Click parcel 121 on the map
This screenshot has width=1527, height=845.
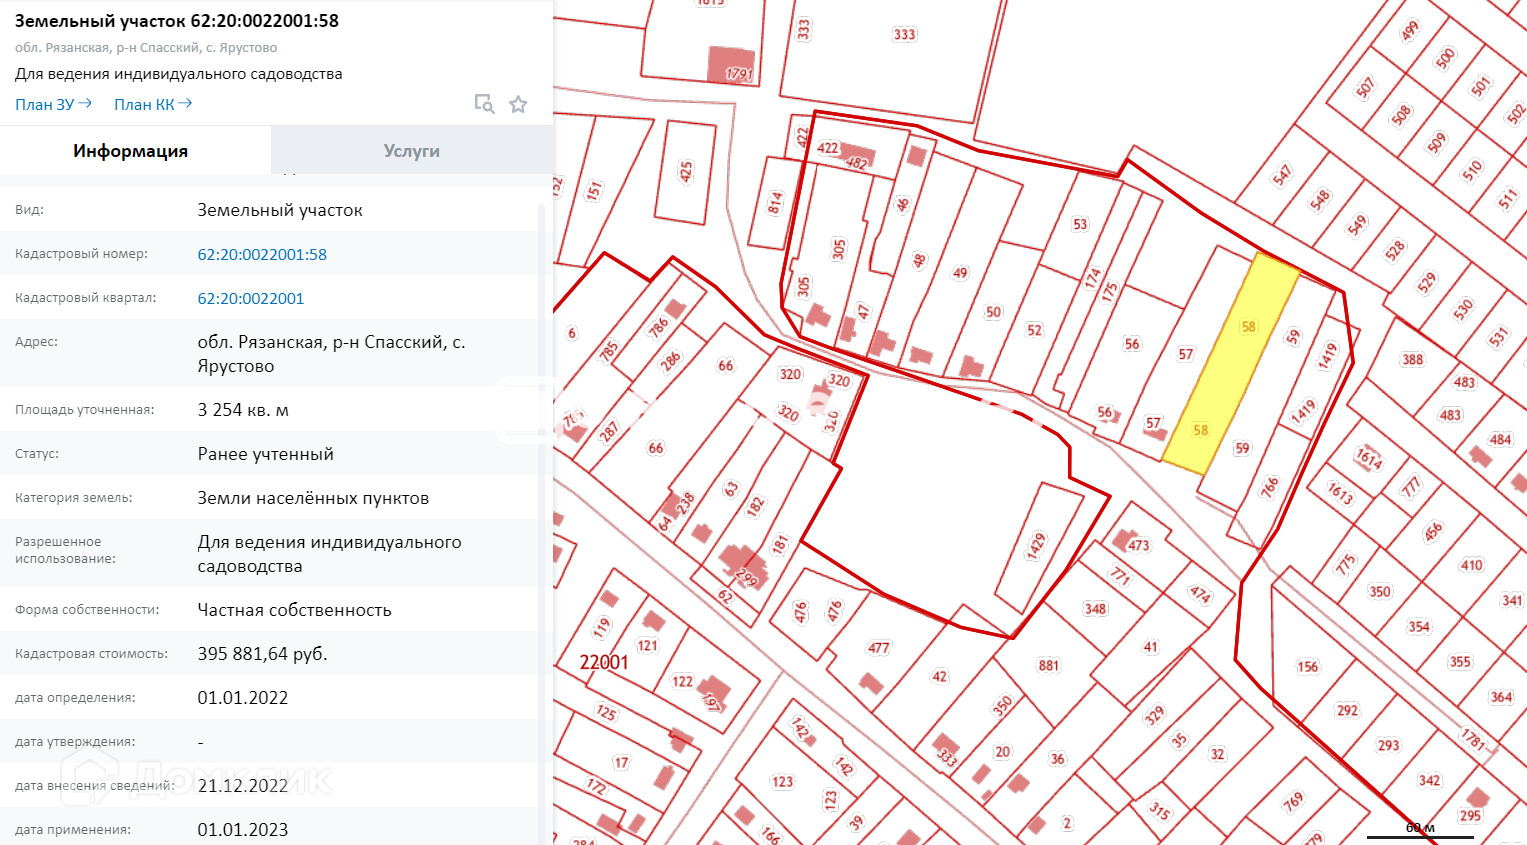click(648, 646)
